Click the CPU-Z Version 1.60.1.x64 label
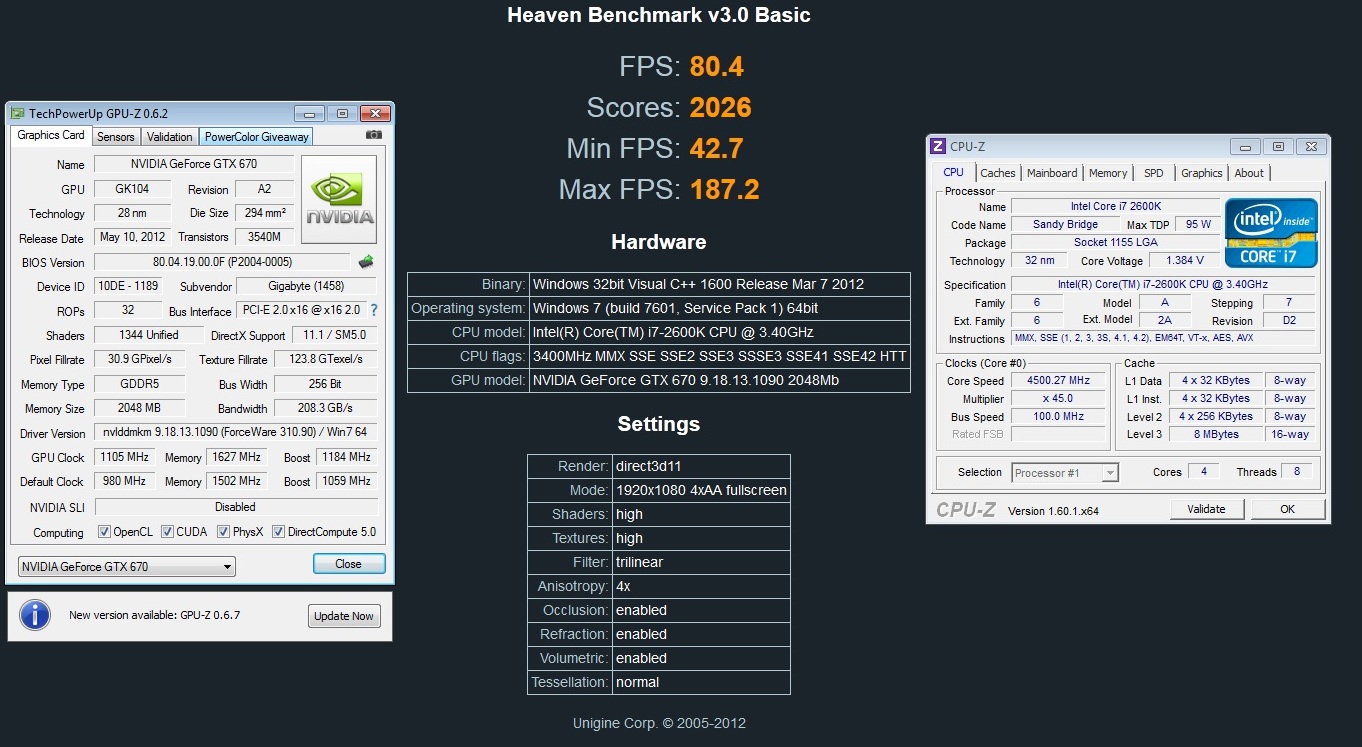Image resolution: width=1362 pixels, height=747 pixels. 1053,510
